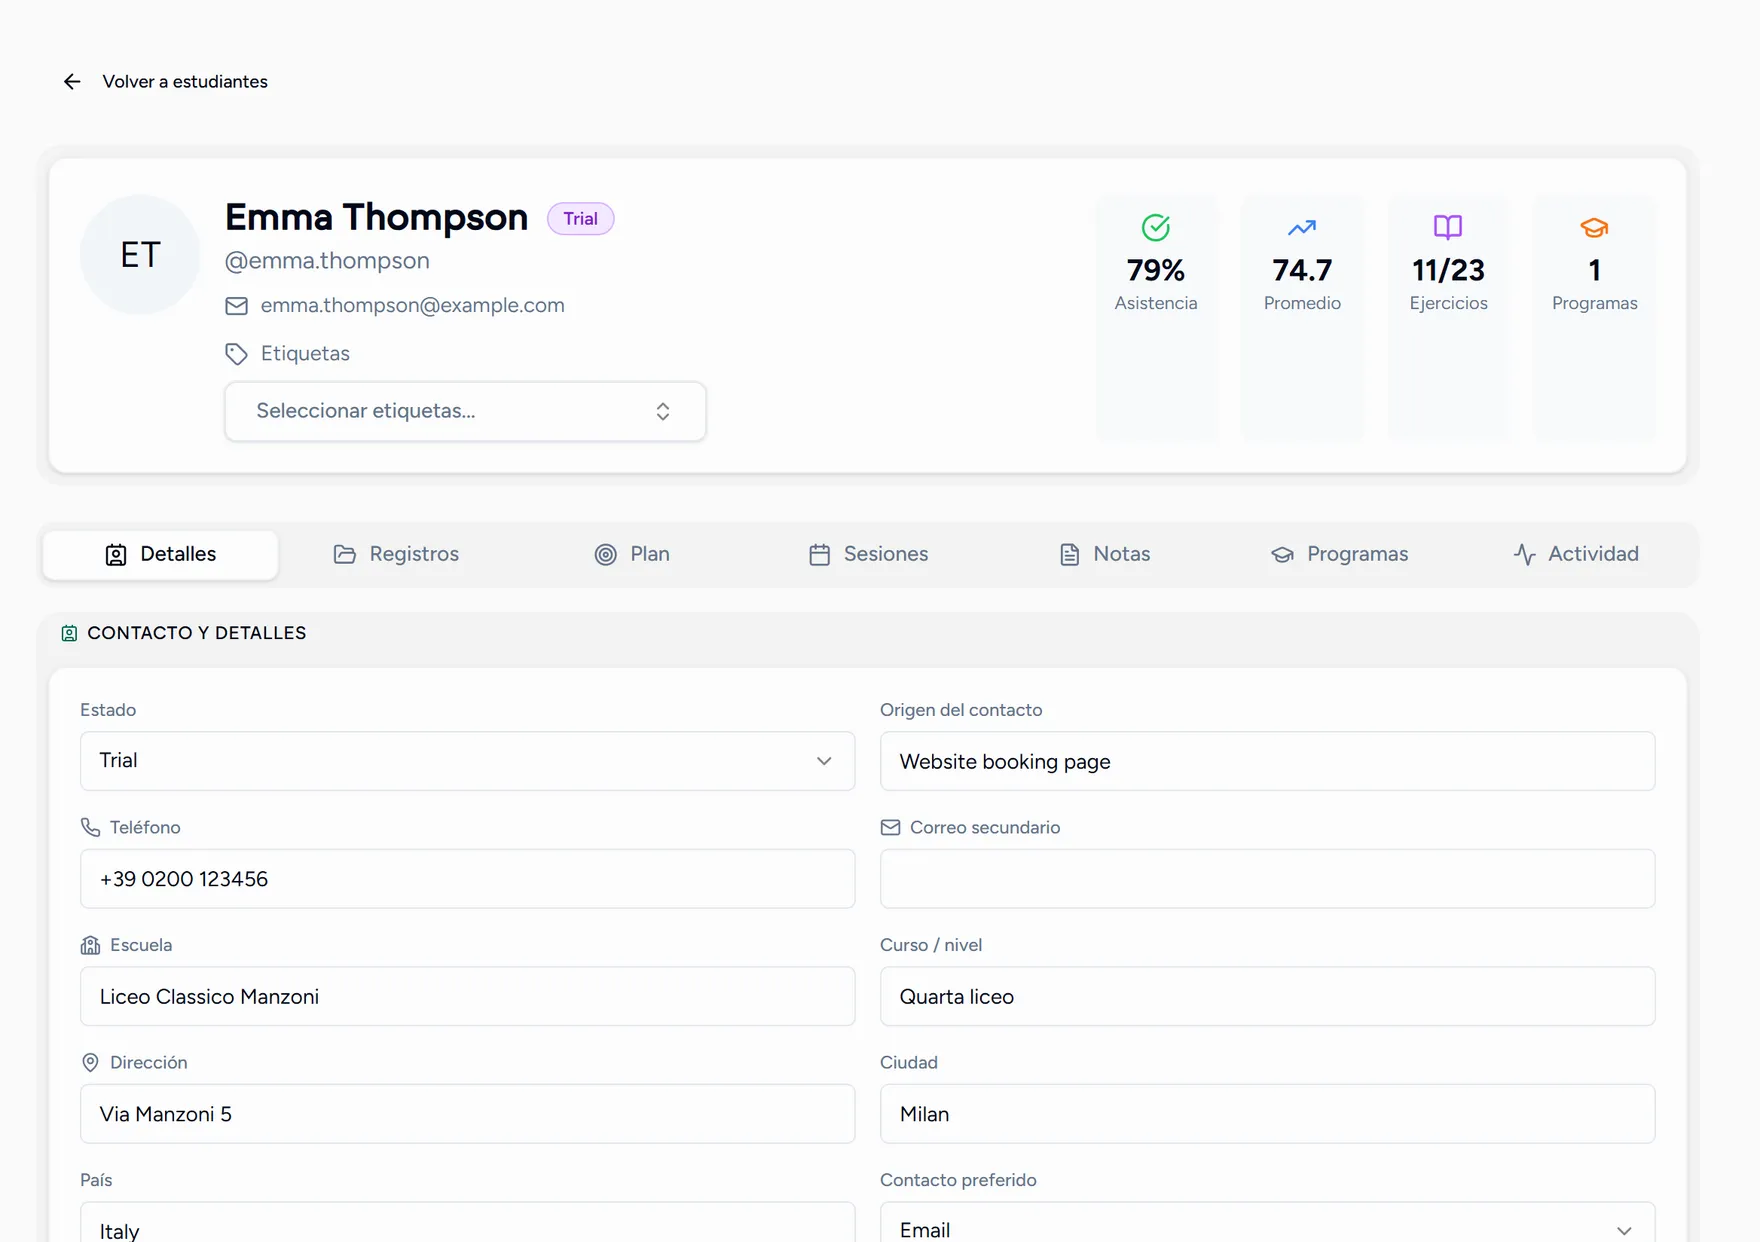
Task: Click the calendar icon in Sesiones tab
Action: 820,555
